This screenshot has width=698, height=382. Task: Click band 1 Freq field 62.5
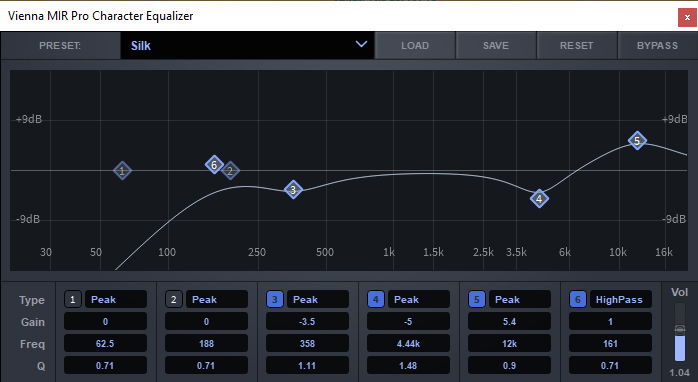coord(106,343)
